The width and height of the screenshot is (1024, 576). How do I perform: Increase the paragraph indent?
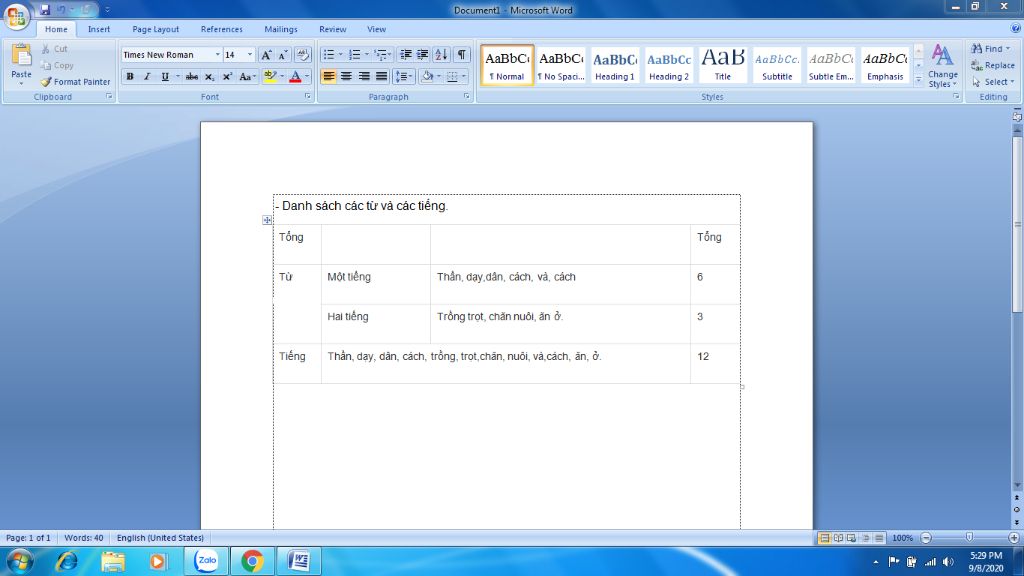click(x=422, y=55)
